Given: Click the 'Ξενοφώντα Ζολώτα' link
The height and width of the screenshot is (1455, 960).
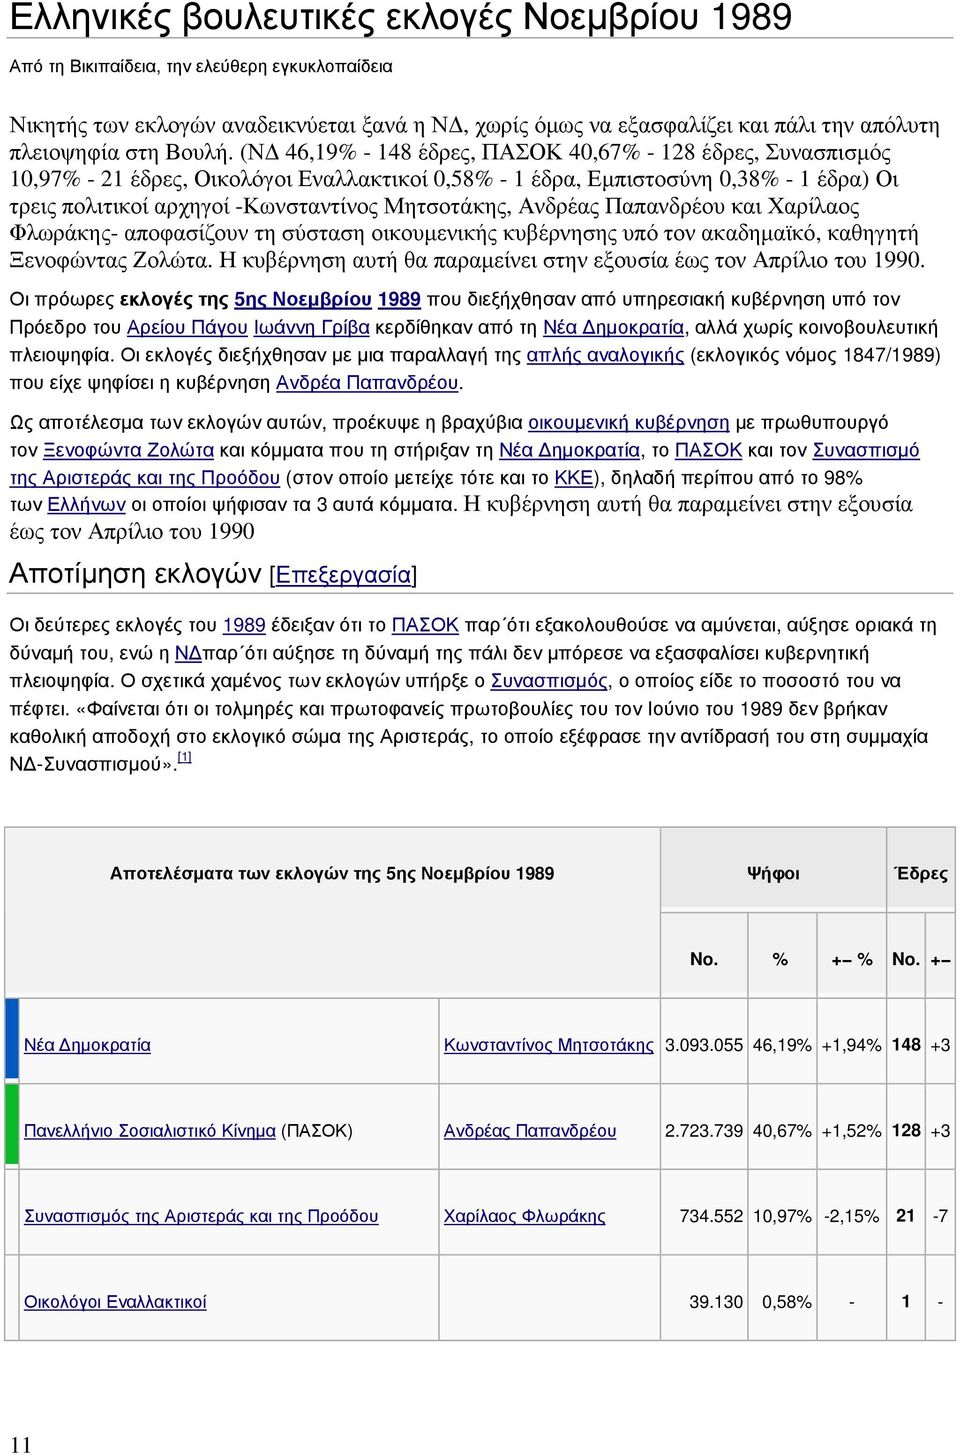Looking at the screenshot, I should pos(128,450).
